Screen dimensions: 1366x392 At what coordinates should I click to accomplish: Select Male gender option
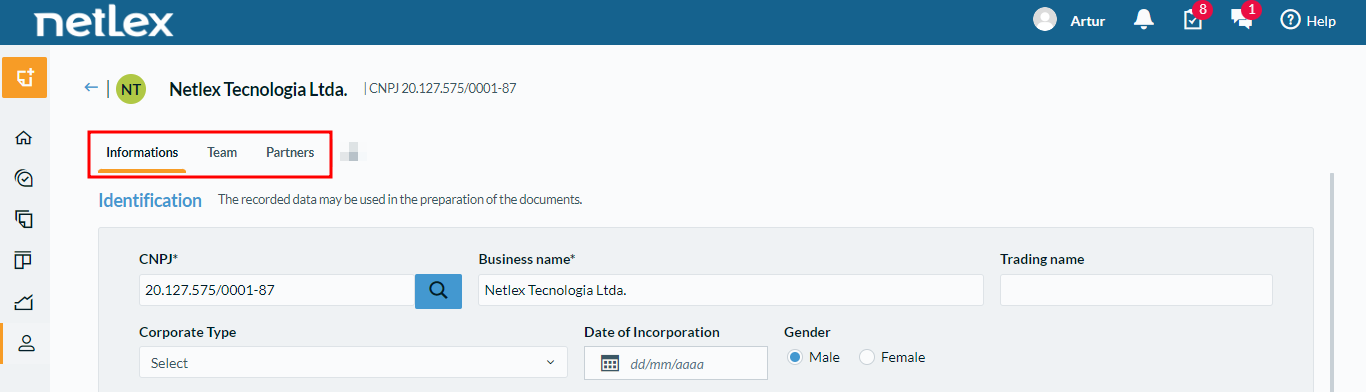pyautogui.click(x=795, y=357)
